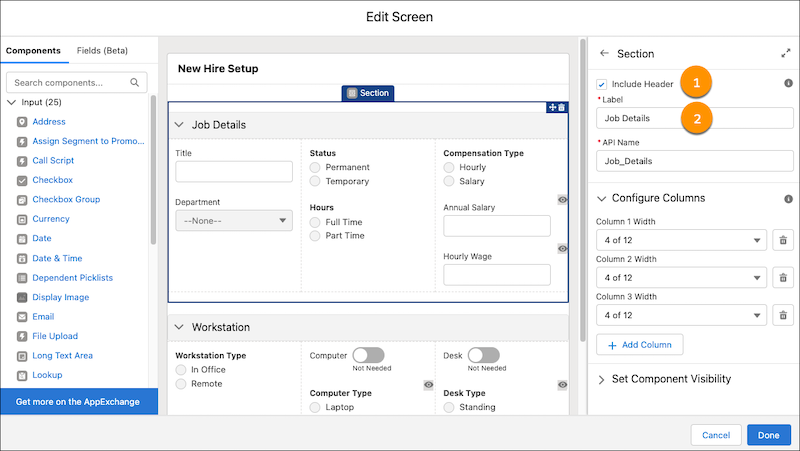
Task: Click the Add Column button
Action: 640,344
